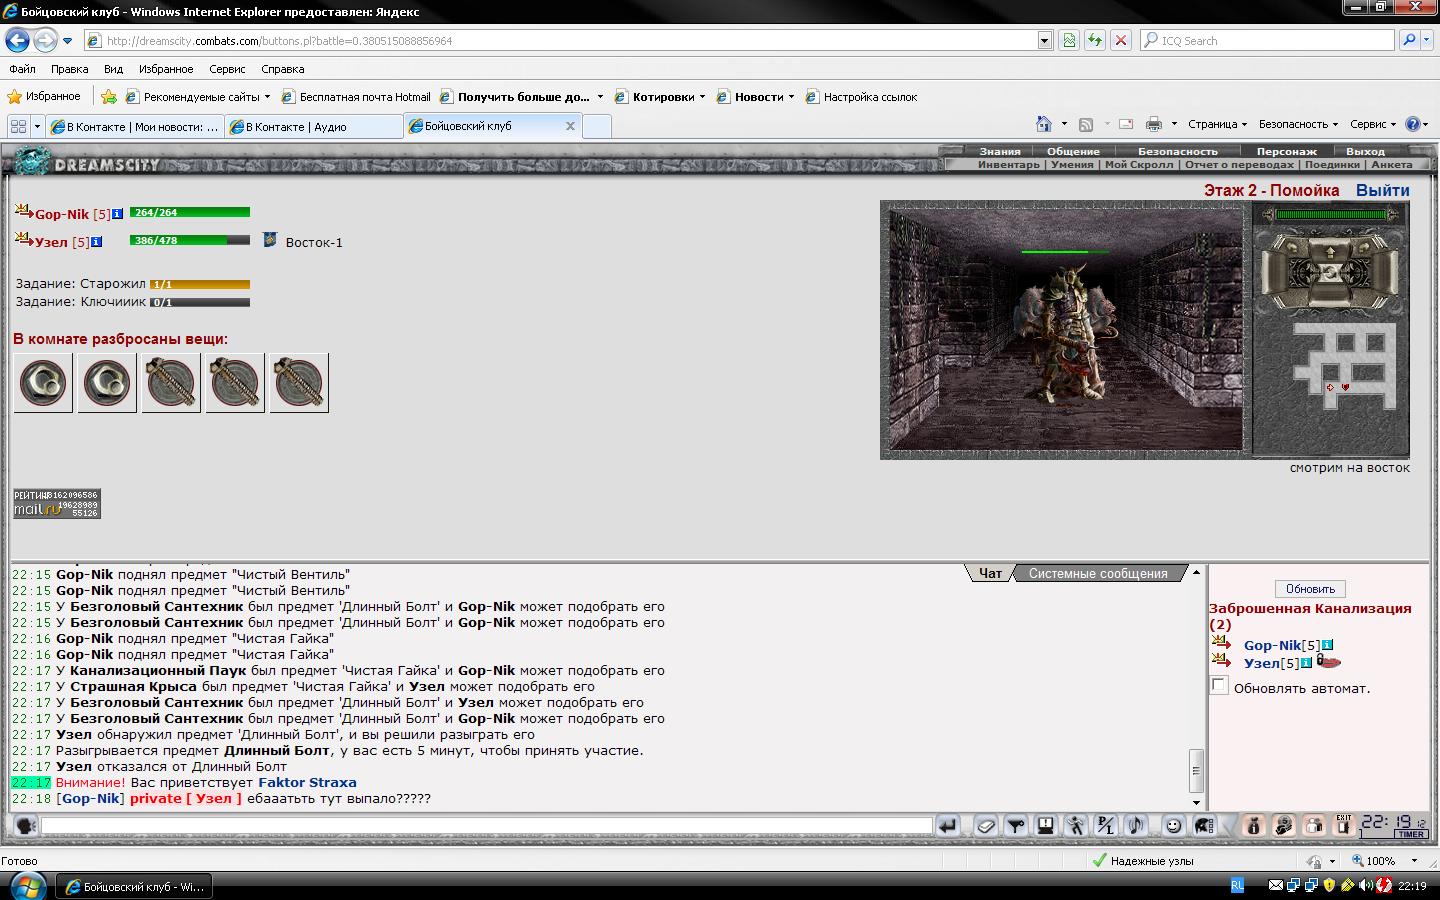Screen dimensions: 1440x900
Task: Click the Мой Скролл link
Action: 1139,165
